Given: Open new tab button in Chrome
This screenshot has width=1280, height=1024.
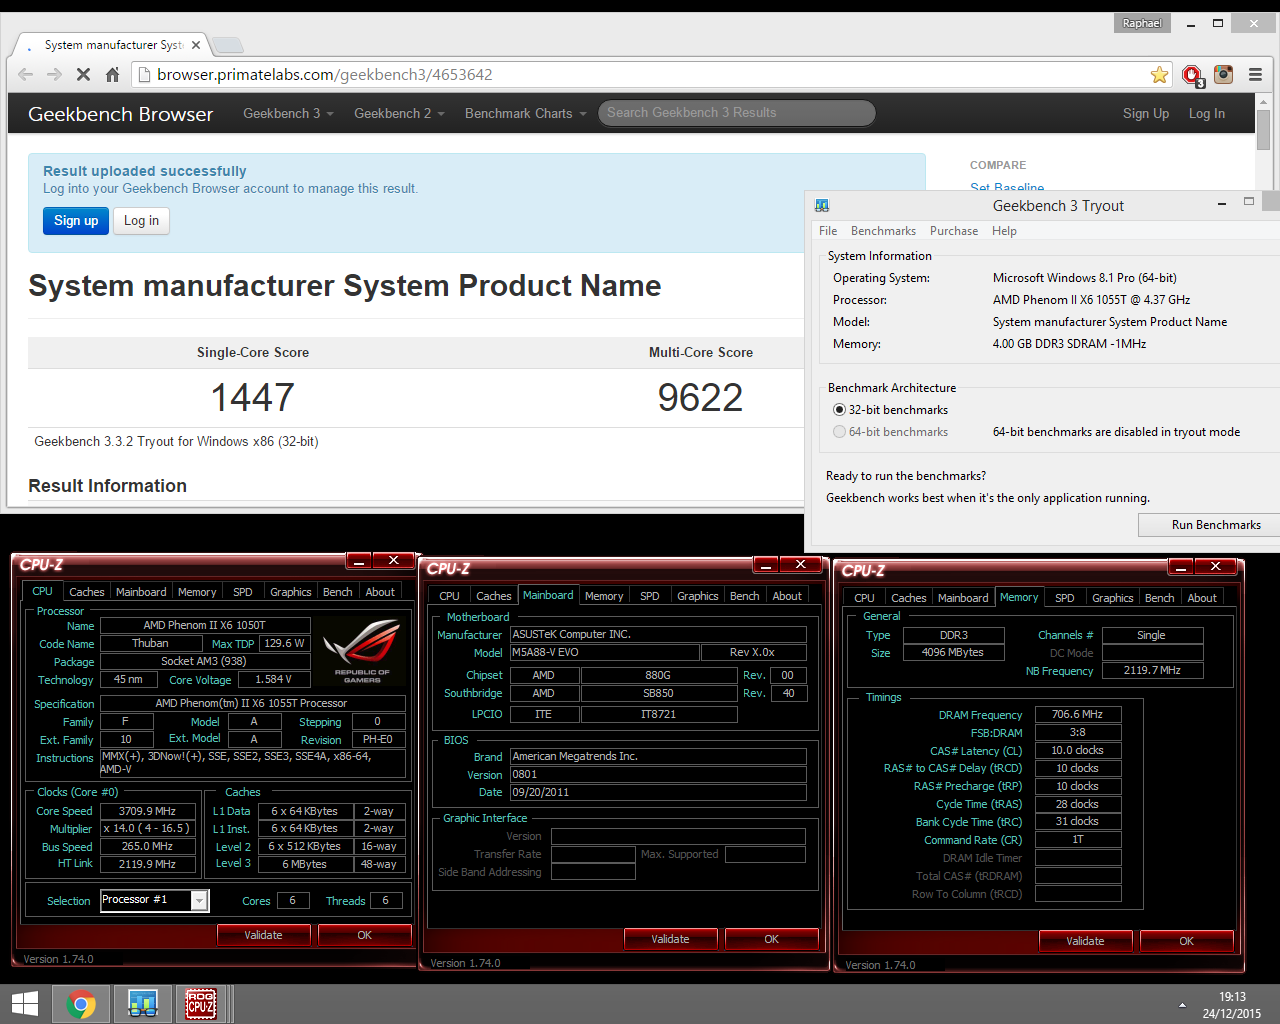Looking at the screenshot, I should (x=228, y=45).
